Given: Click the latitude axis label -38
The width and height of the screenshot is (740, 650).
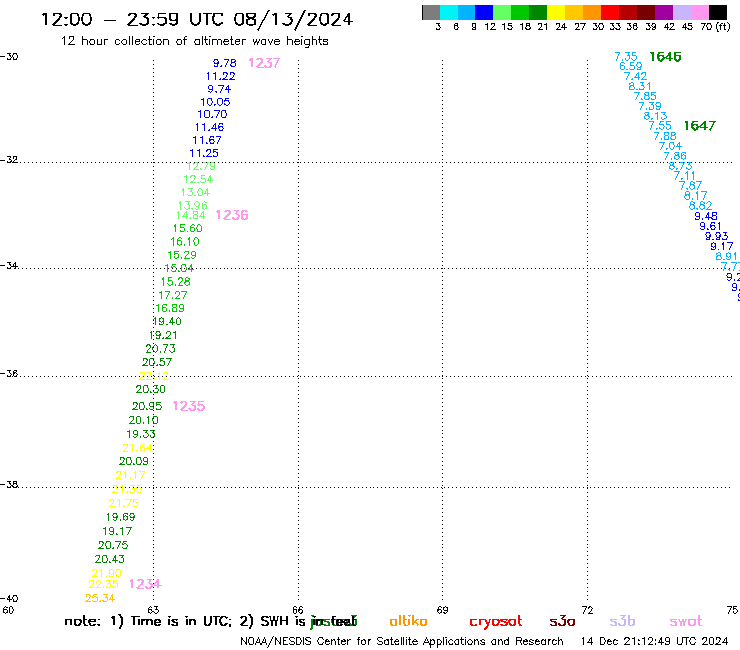Looking at the screenshot, I should (9, 484).
